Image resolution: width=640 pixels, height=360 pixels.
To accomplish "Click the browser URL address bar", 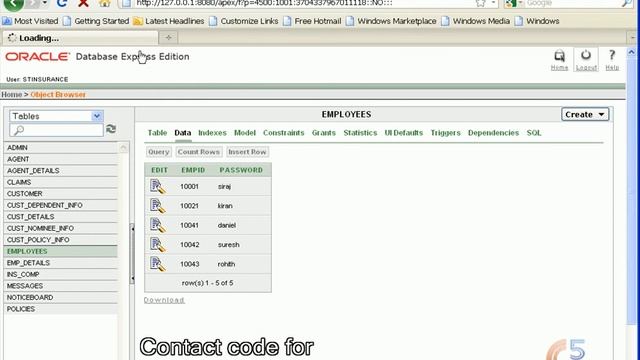I will tap(302, 3).
